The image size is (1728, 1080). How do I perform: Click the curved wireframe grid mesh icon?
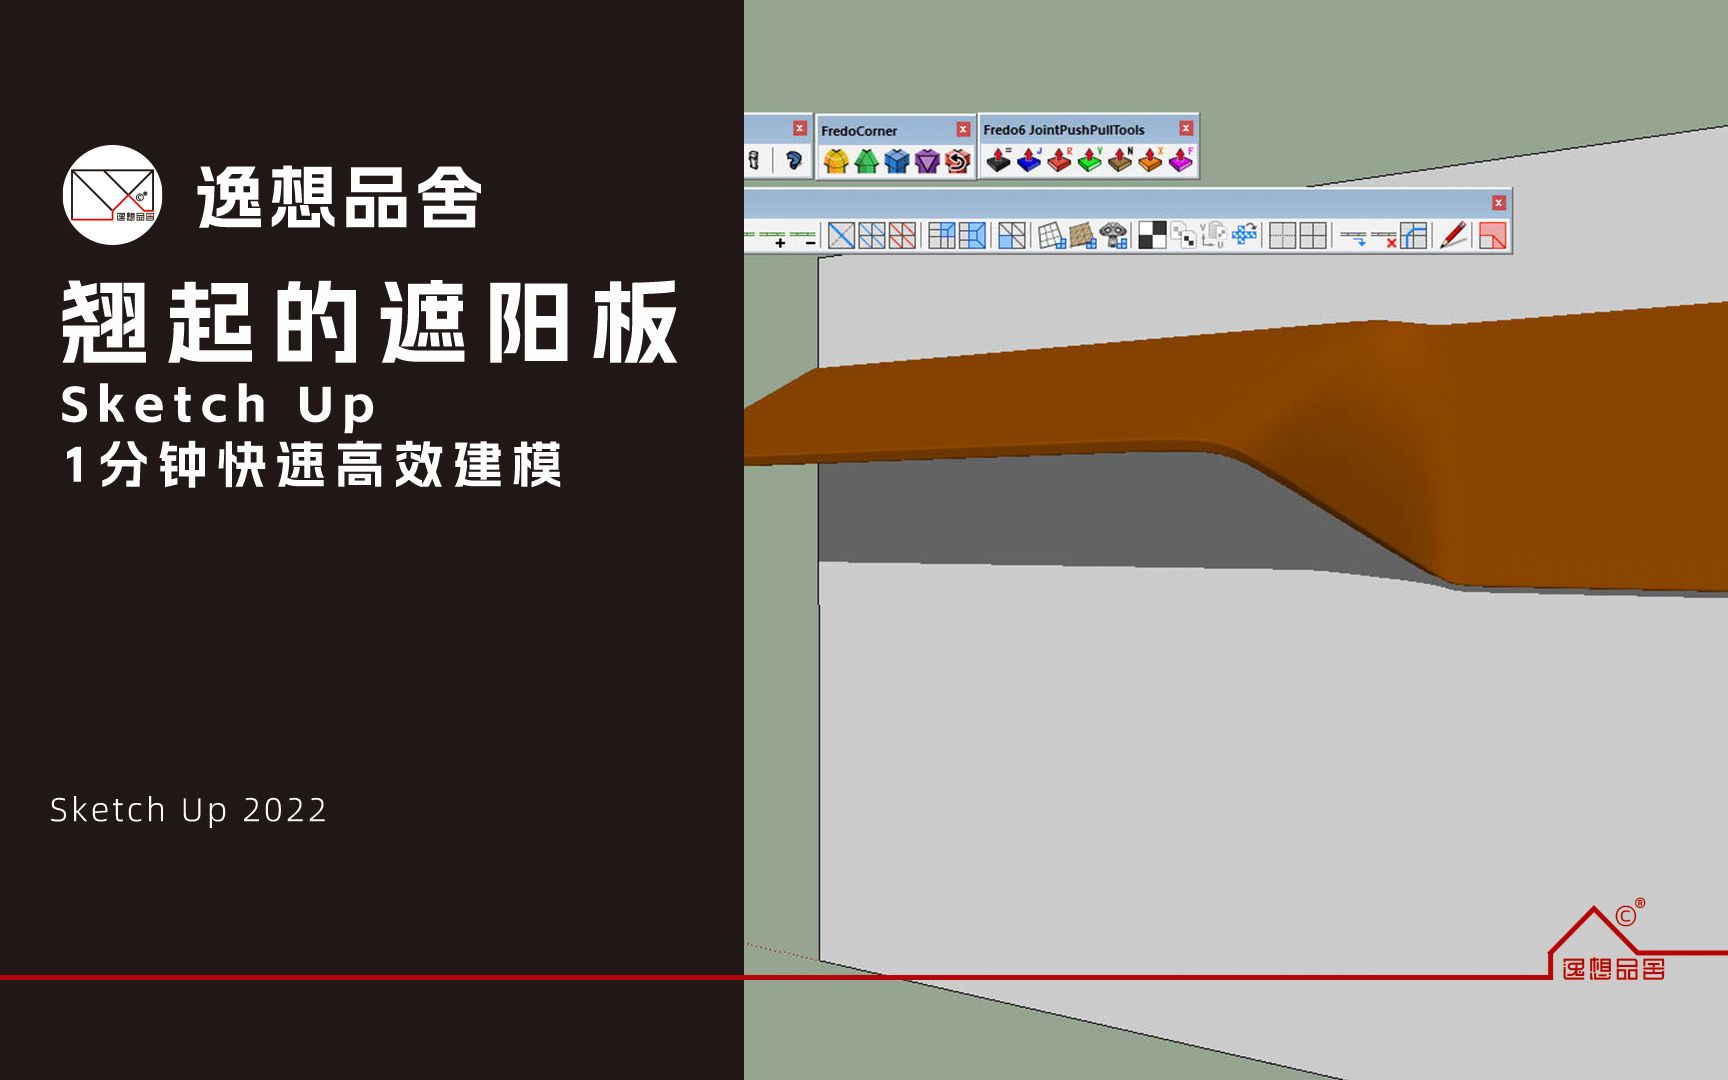[1052, 236]
